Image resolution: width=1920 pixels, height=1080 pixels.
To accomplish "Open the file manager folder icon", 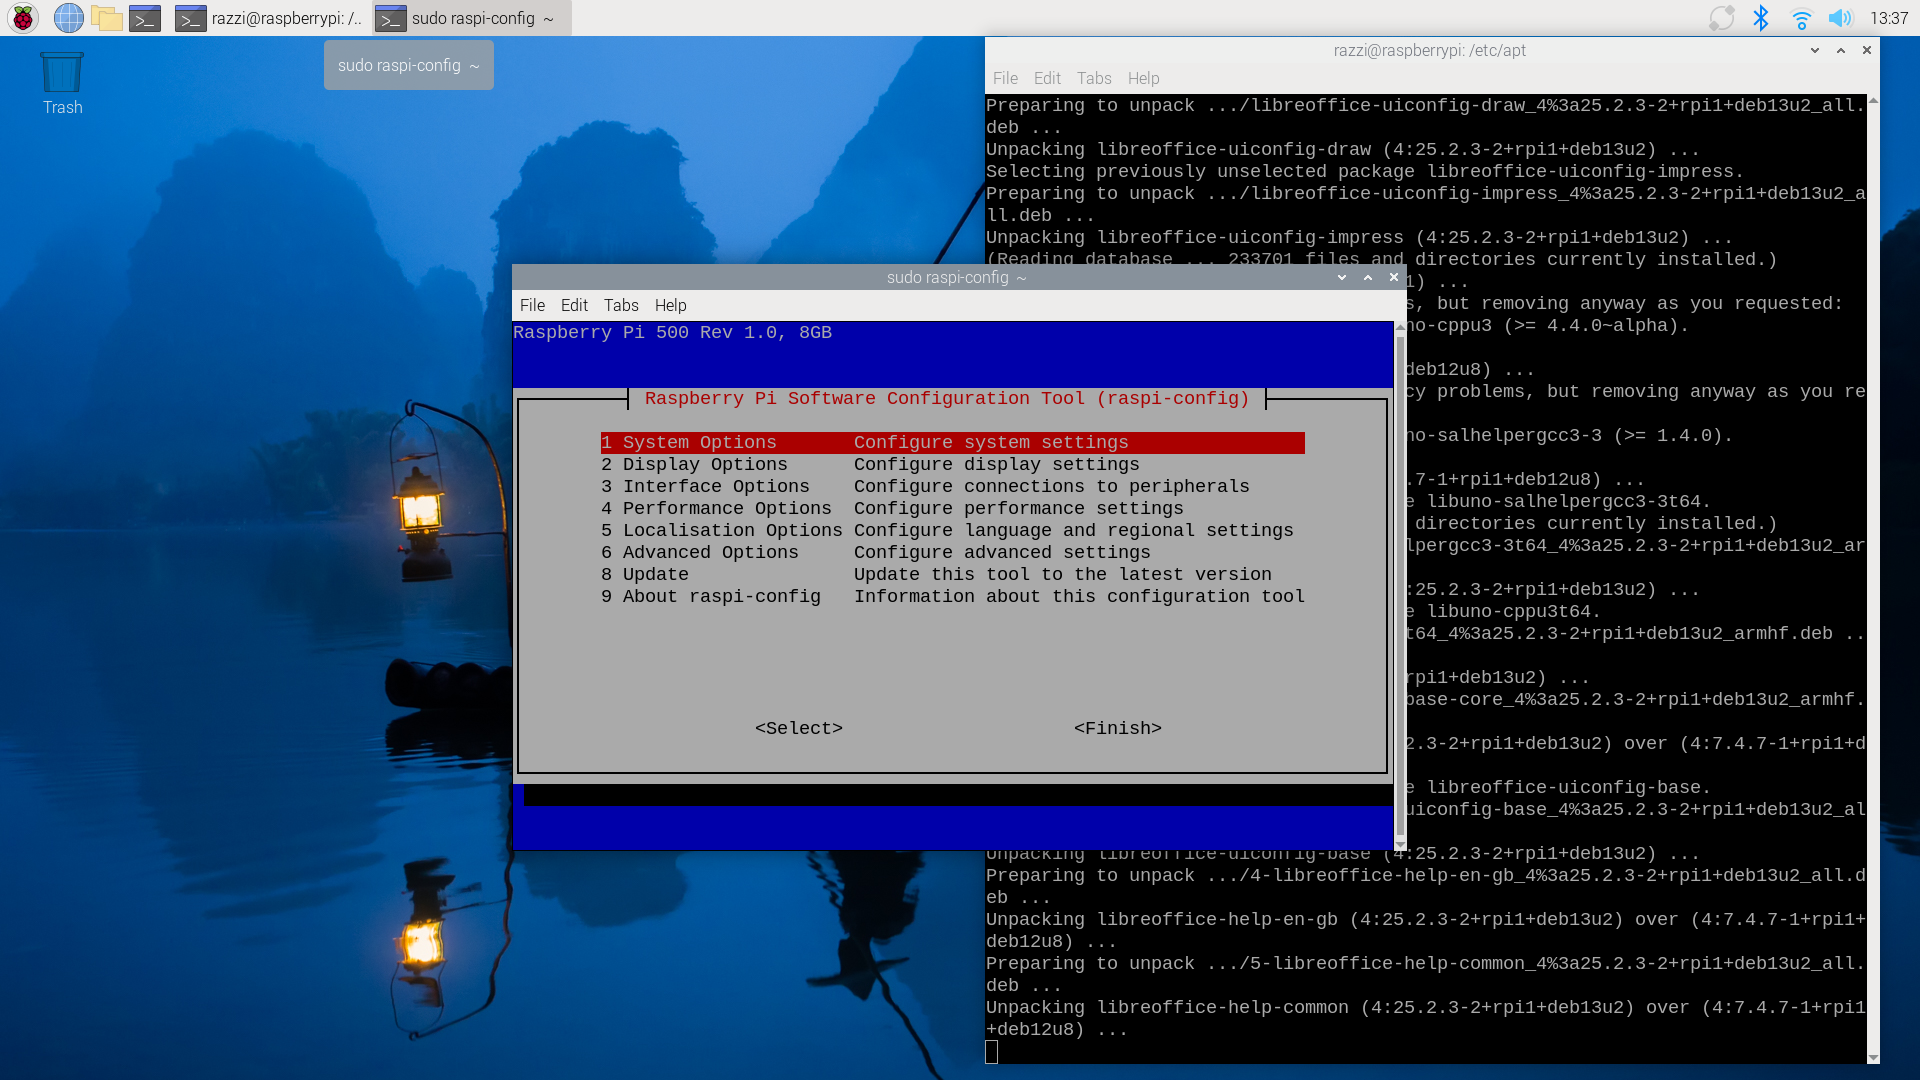I will [106, 18].
